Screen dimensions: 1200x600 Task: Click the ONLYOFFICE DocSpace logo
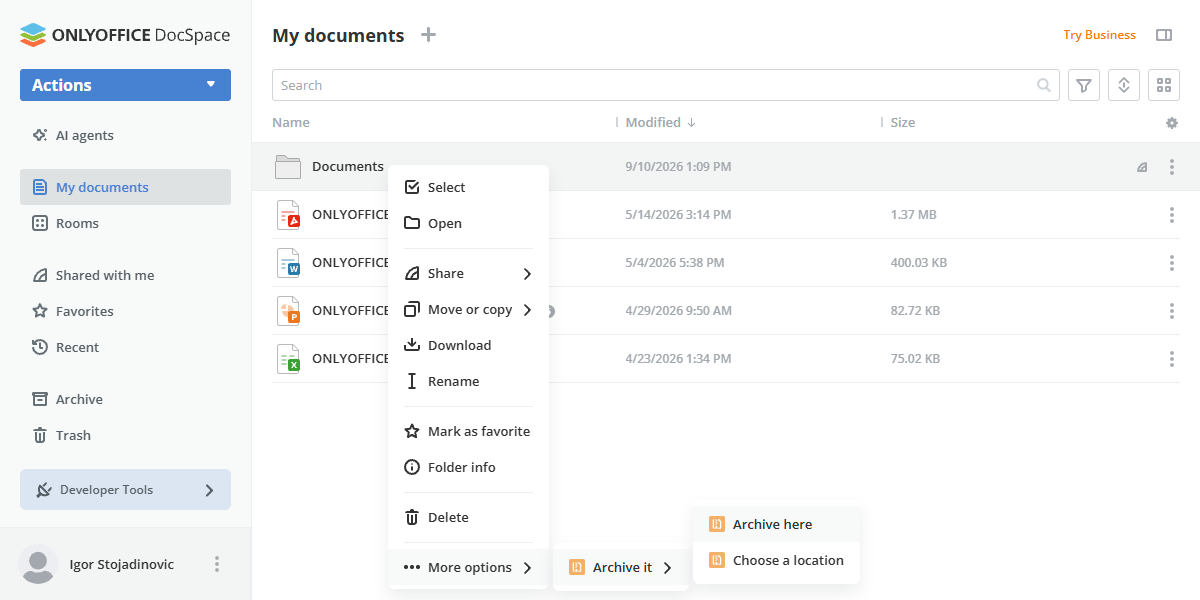click(x=125, y=35)
